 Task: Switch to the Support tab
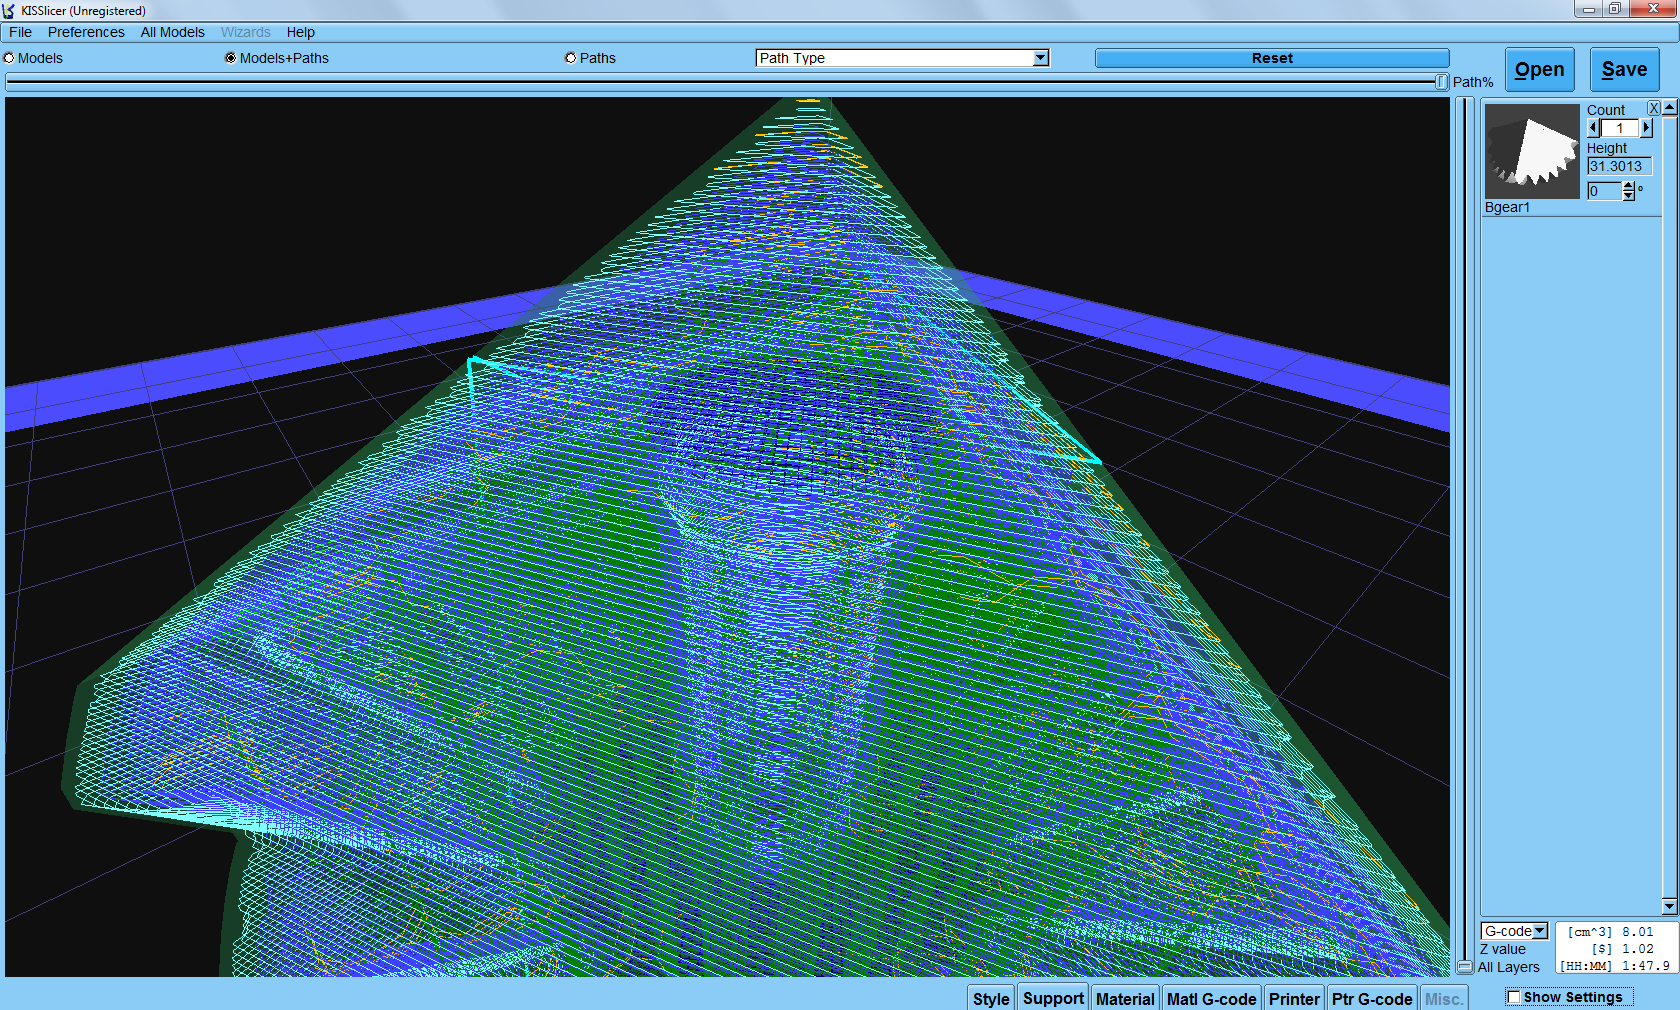1053,998
